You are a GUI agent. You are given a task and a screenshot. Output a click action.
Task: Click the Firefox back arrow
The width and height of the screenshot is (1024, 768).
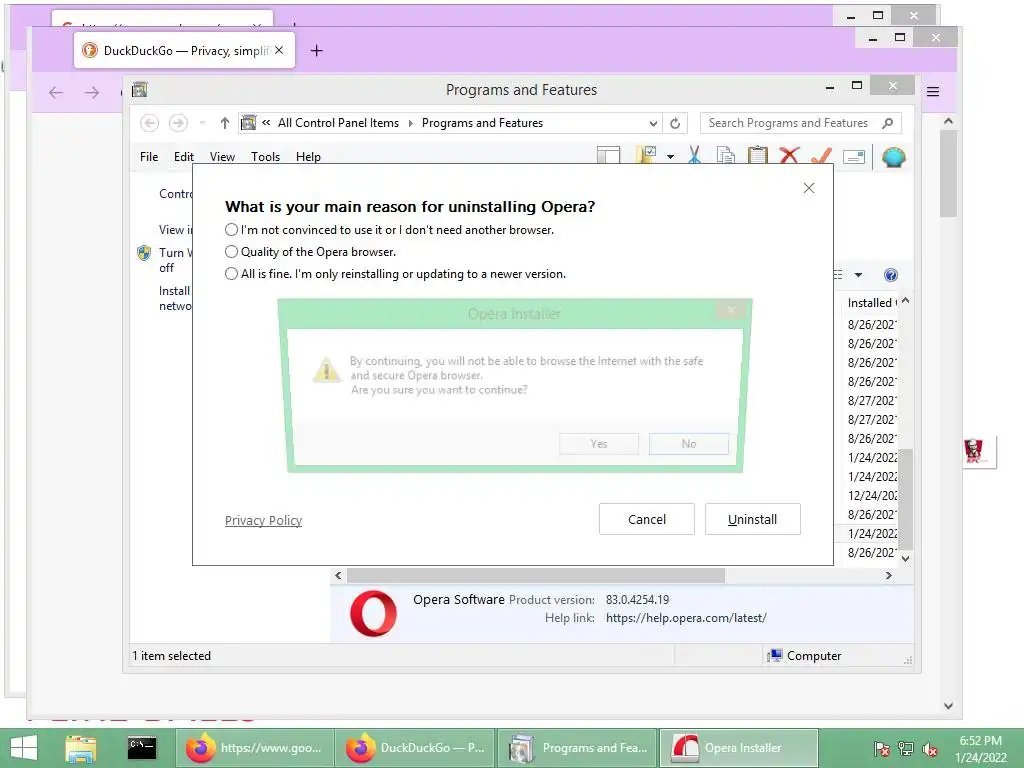tap(56, 93)
